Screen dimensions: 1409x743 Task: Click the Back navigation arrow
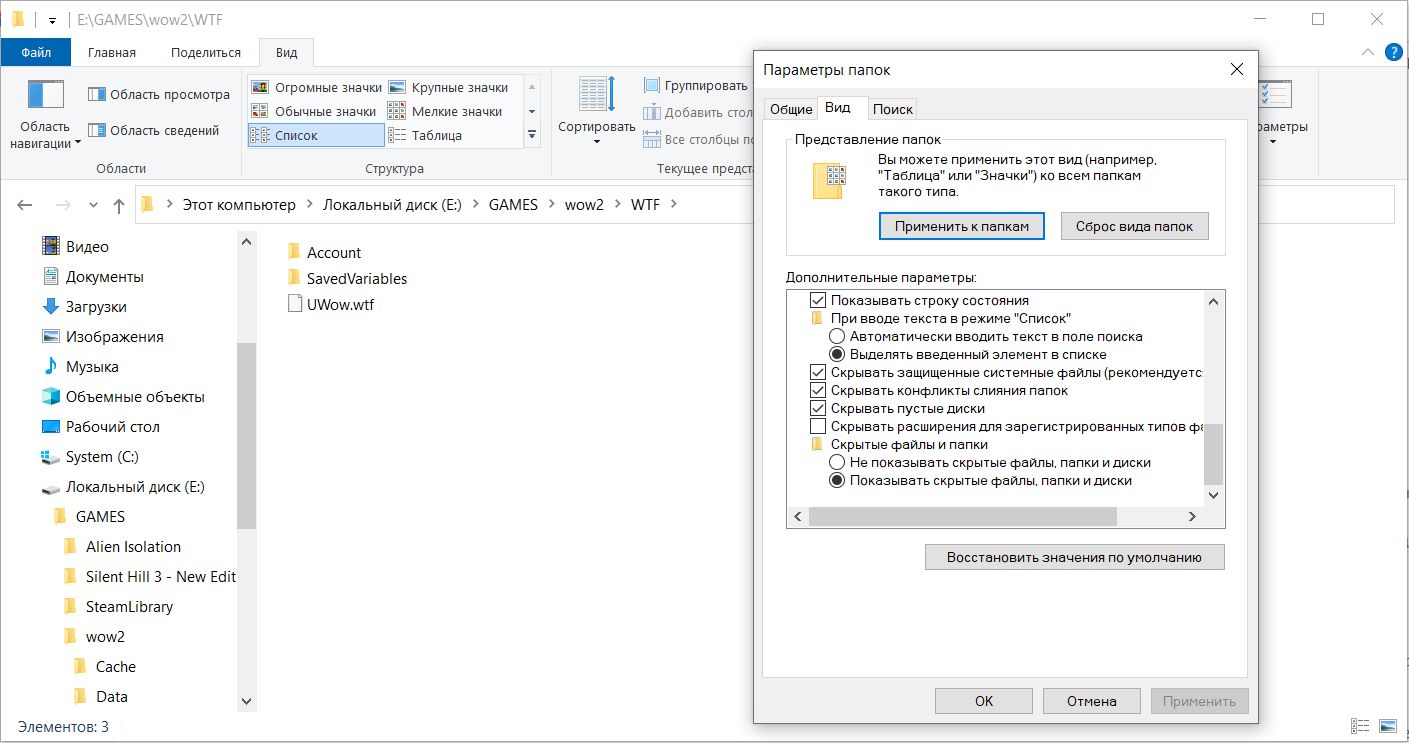(x=25, y=205)
